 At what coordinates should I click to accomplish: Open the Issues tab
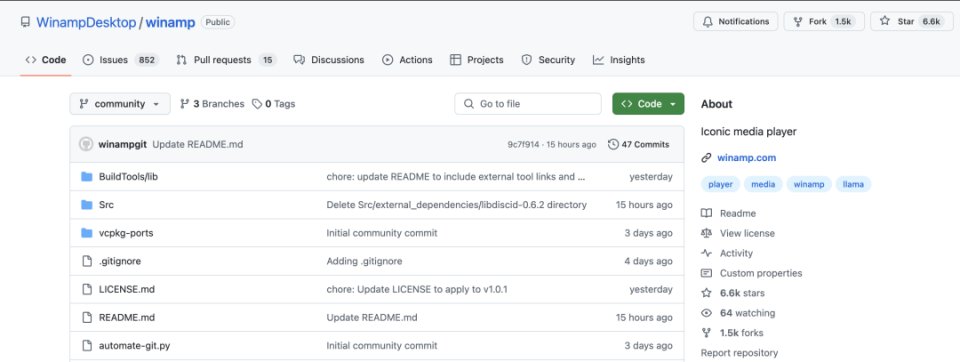[x=121, y=60]
